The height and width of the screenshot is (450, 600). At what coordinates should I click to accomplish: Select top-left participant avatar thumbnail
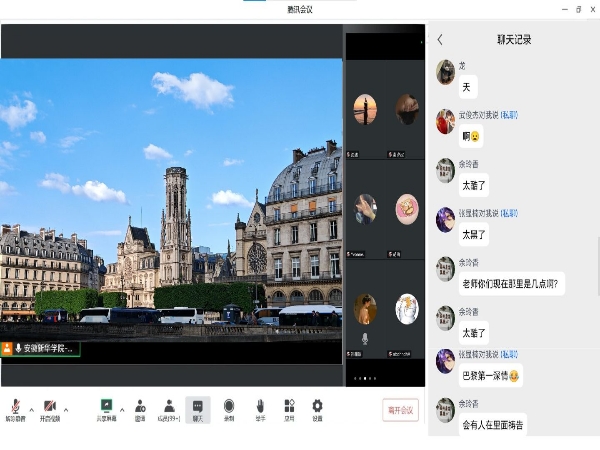click(365, 109)
